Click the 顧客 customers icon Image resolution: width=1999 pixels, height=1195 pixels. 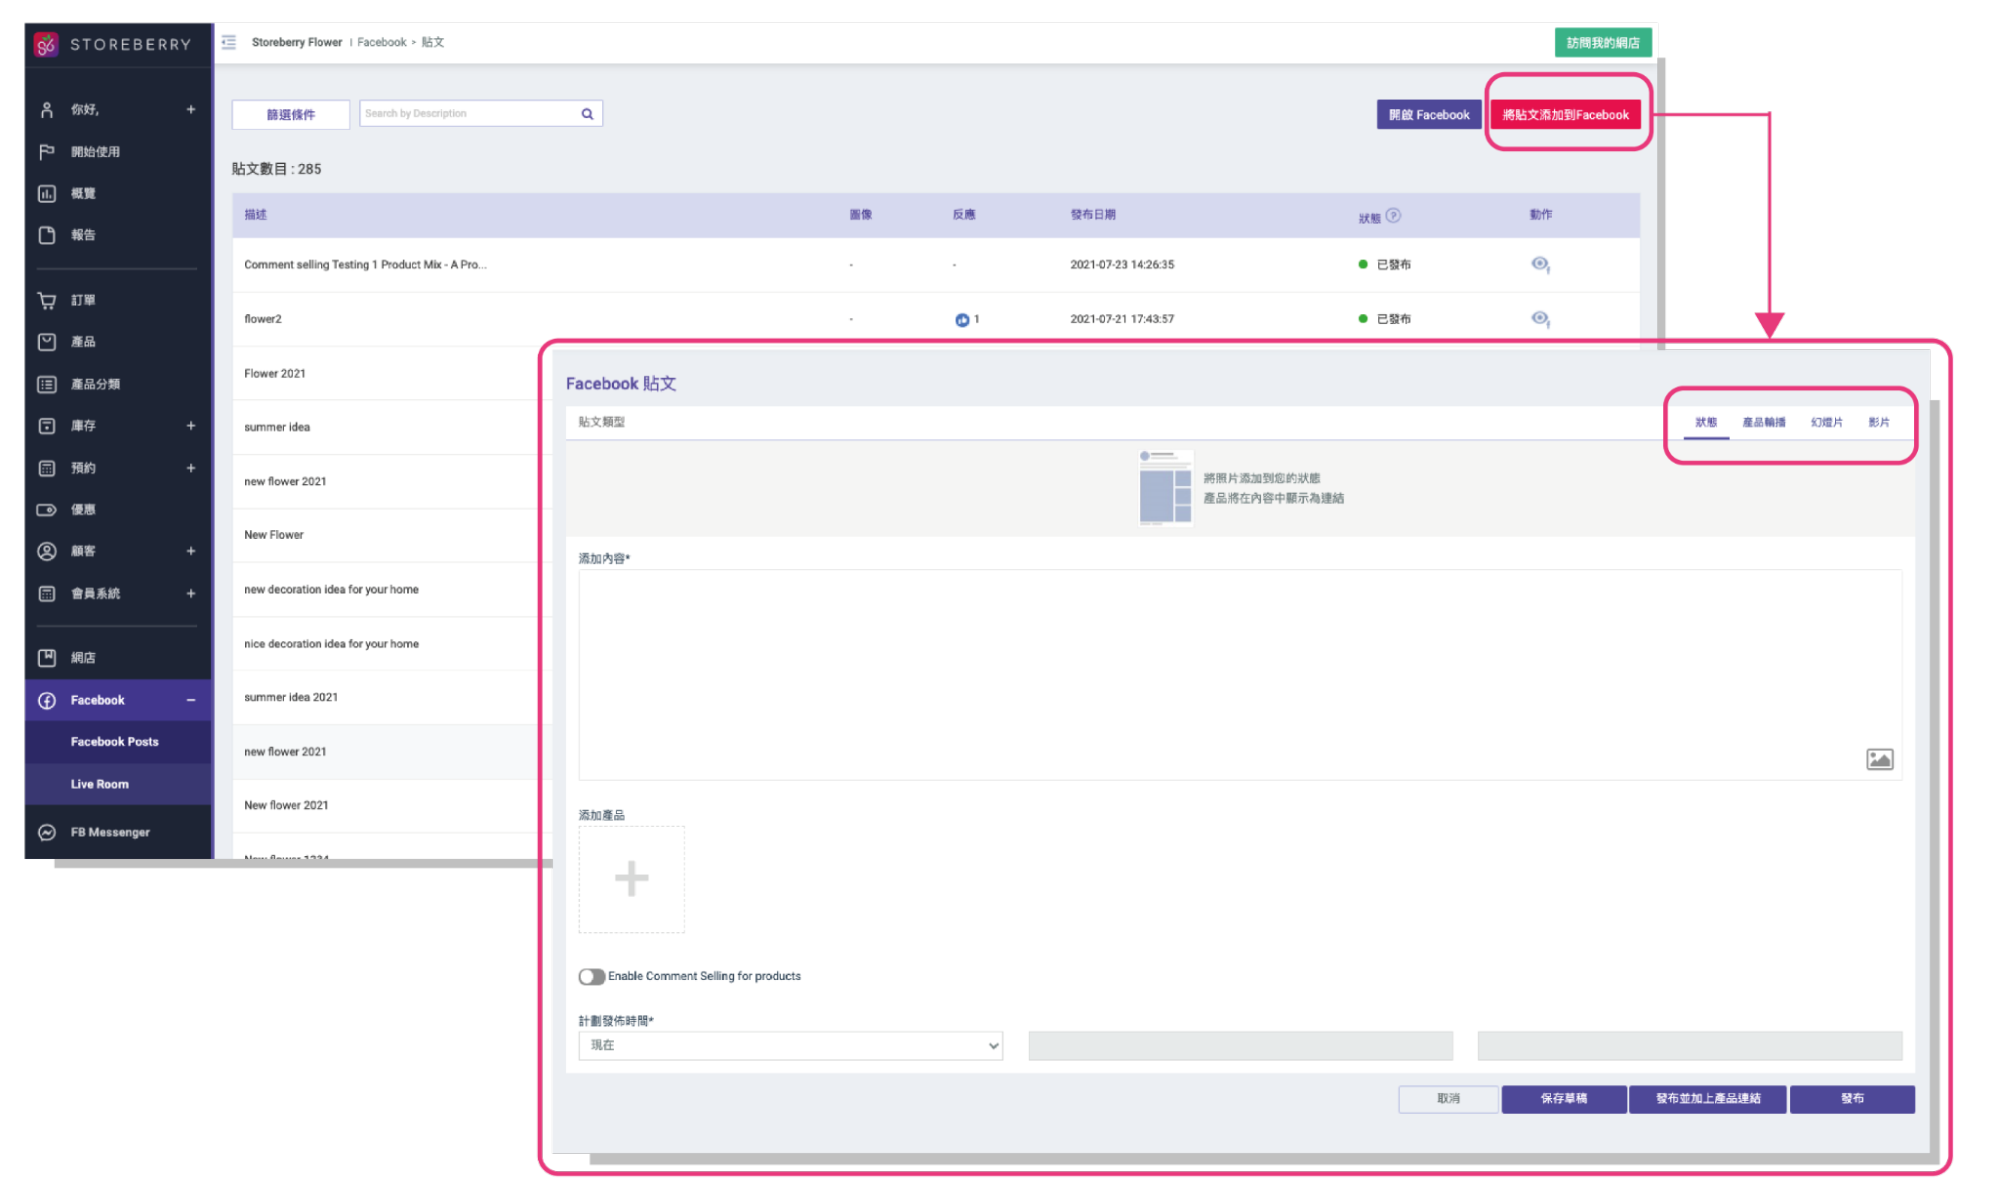(x=46, y=551)
